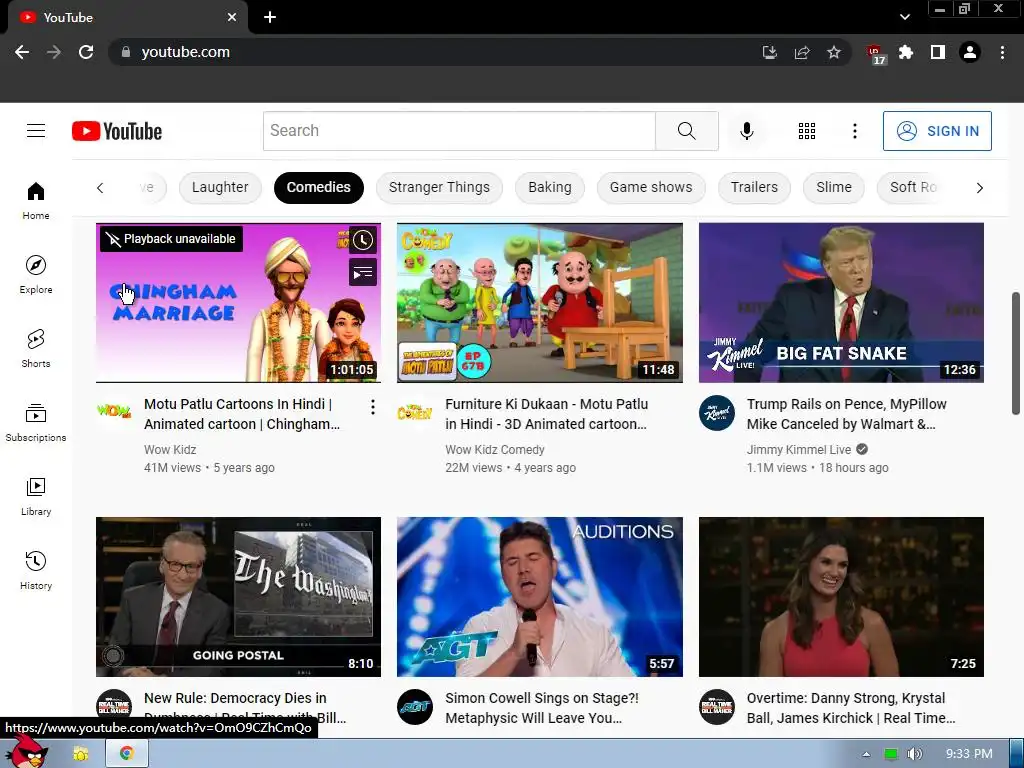Click the 9:33 PM taskbar clock
This screenshot has height=768, width=1024.
tap(968, 754)
